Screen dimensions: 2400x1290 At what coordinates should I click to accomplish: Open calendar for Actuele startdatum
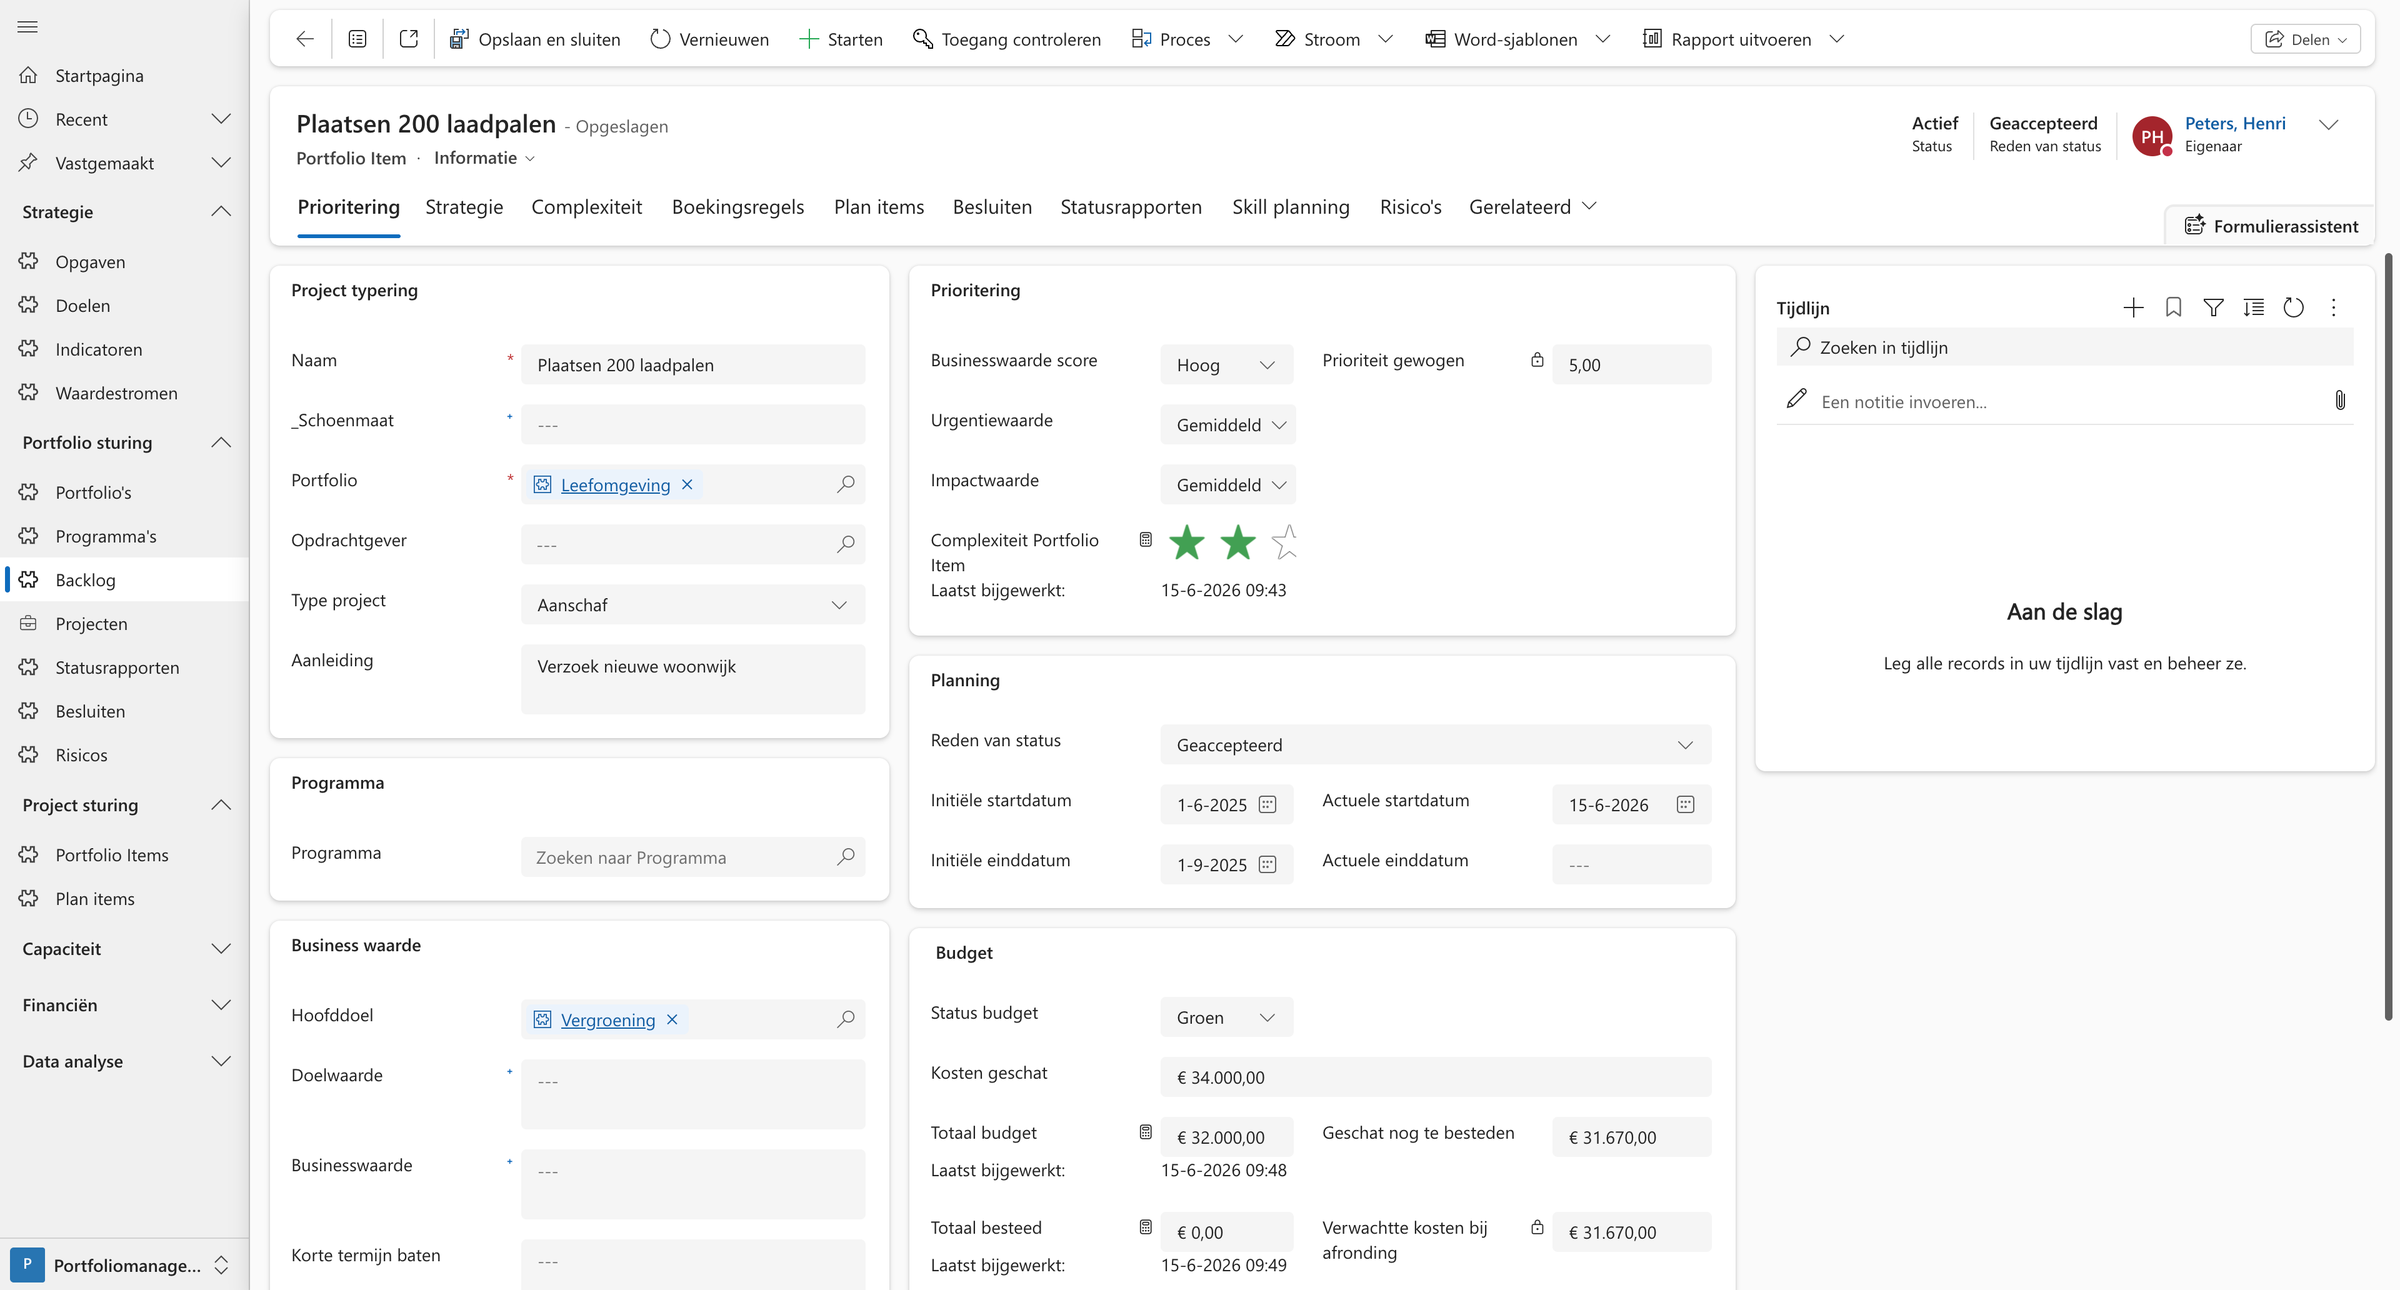(1685, 804)
